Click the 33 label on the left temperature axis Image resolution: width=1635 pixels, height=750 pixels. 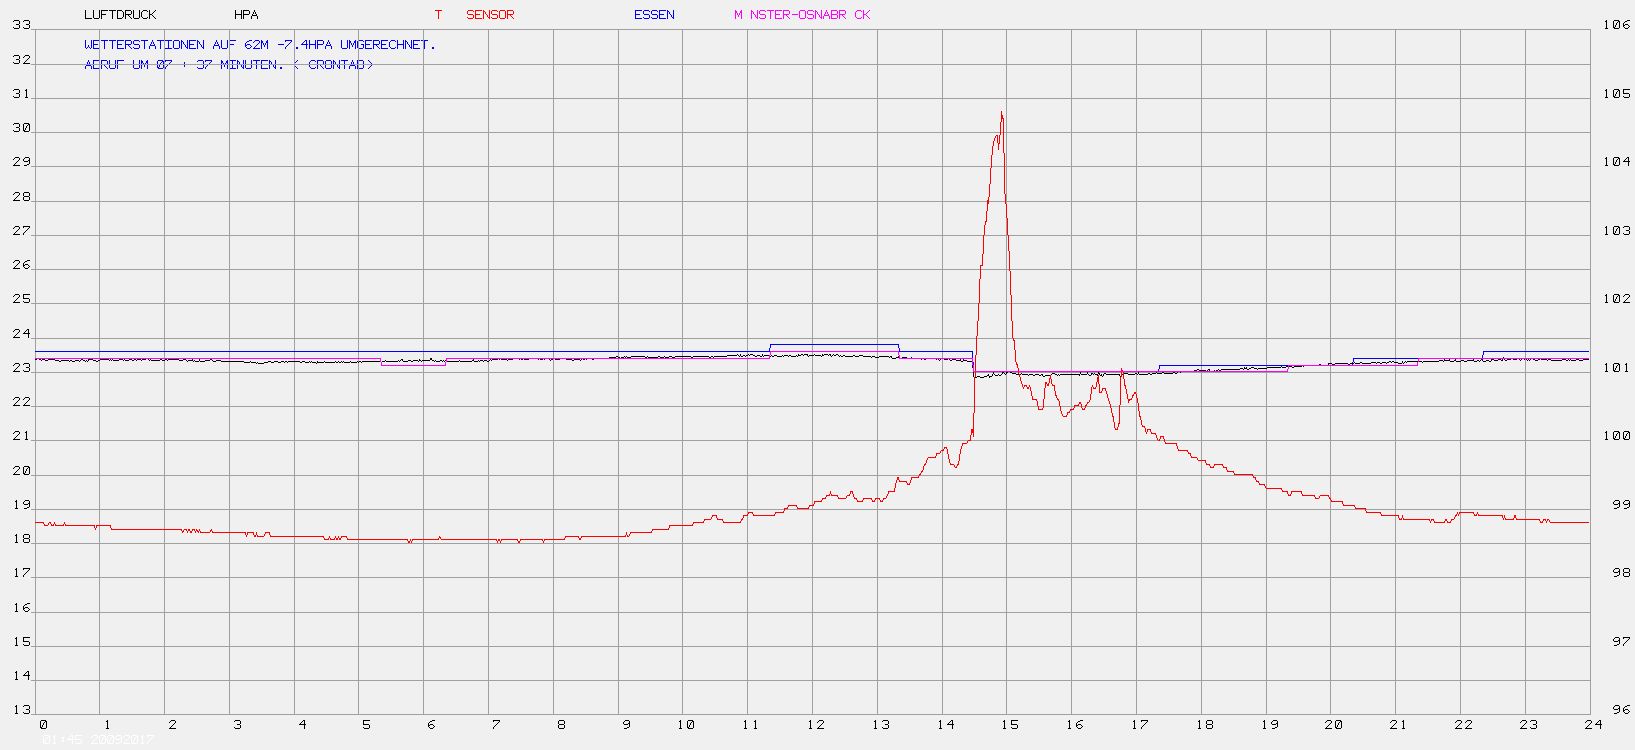tap(21, 25)
